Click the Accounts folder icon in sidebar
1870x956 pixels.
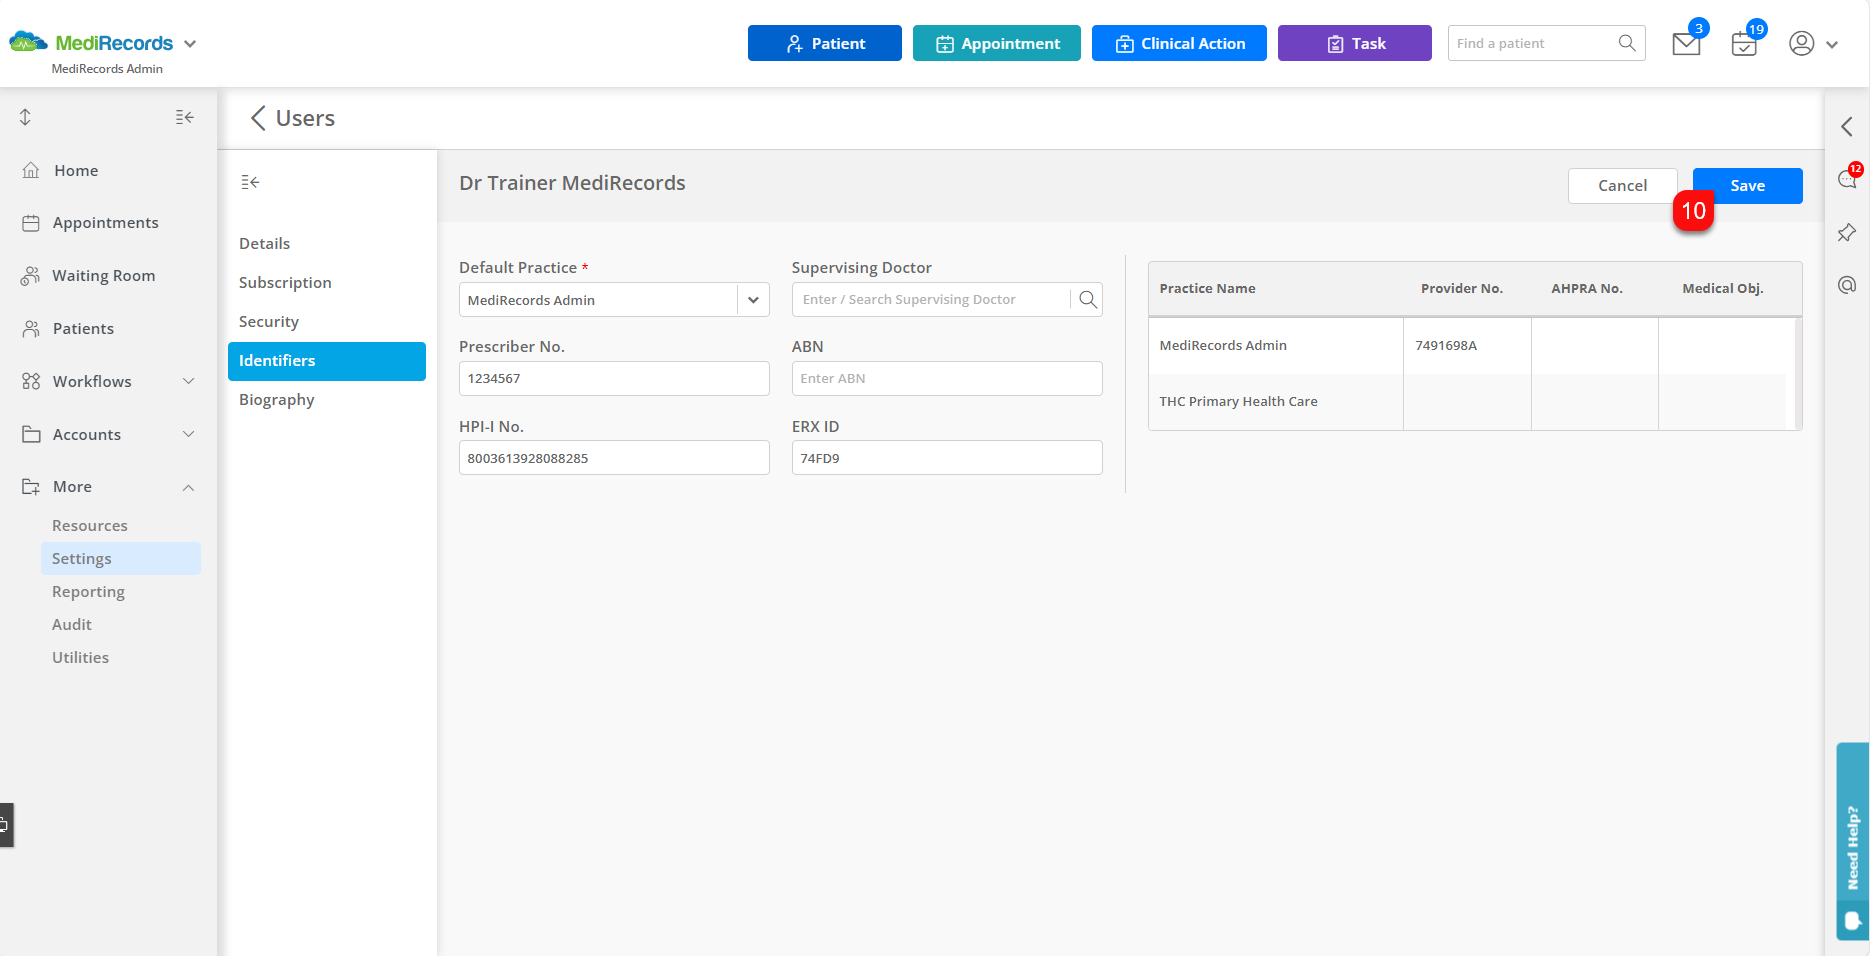coord(31,434)
